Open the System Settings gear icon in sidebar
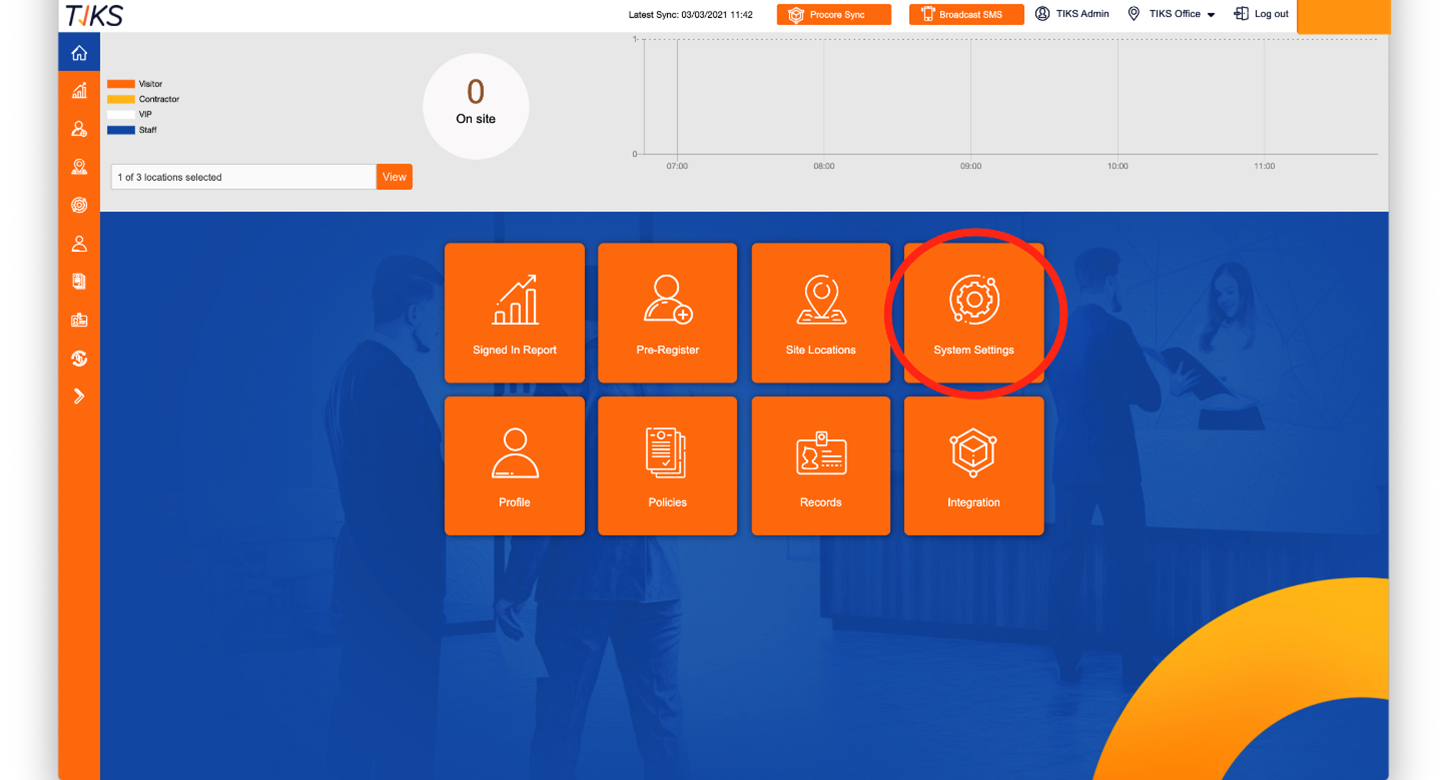Viewport: 1447px width, 780px height. coord(79,205)
